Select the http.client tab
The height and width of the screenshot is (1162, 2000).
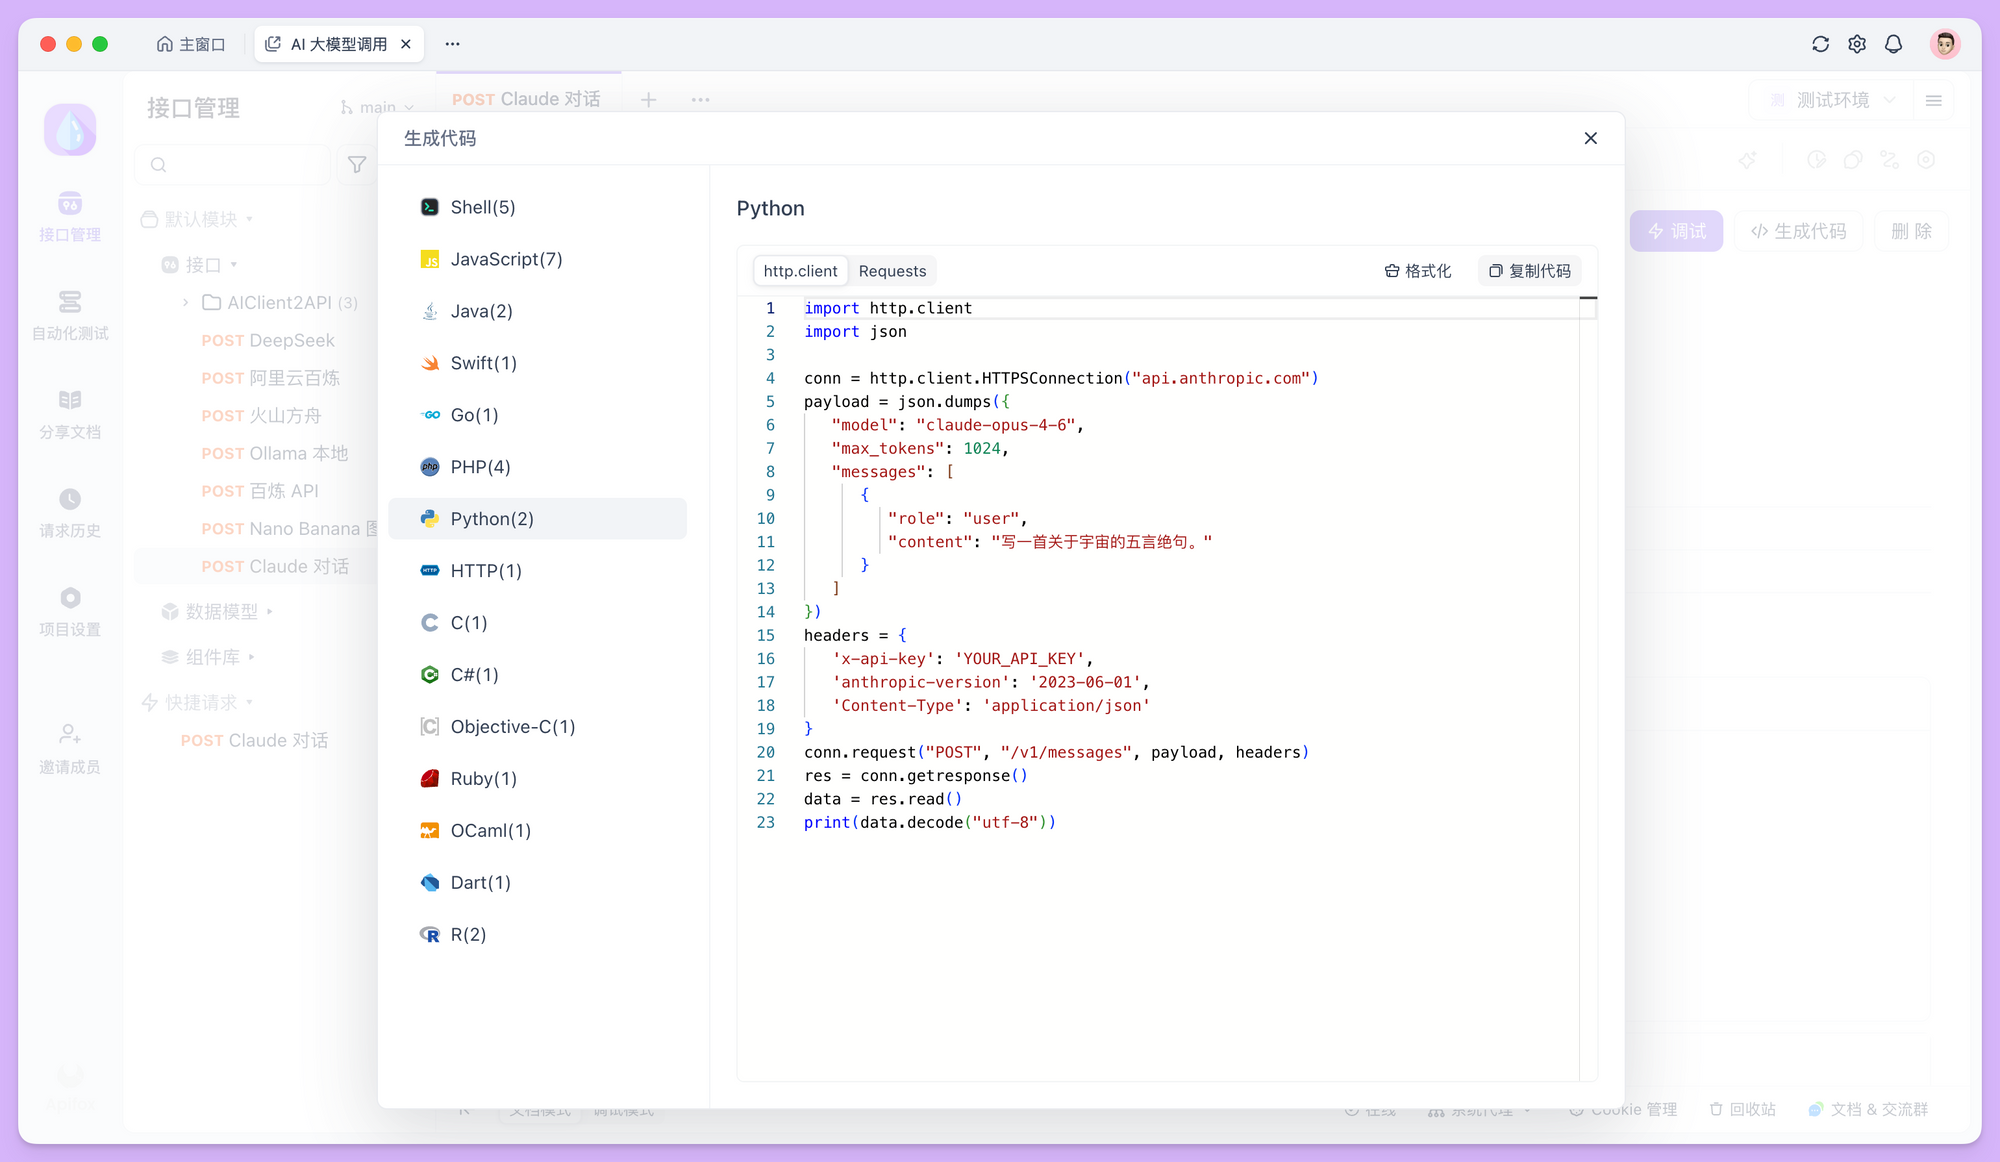[800, 271]
